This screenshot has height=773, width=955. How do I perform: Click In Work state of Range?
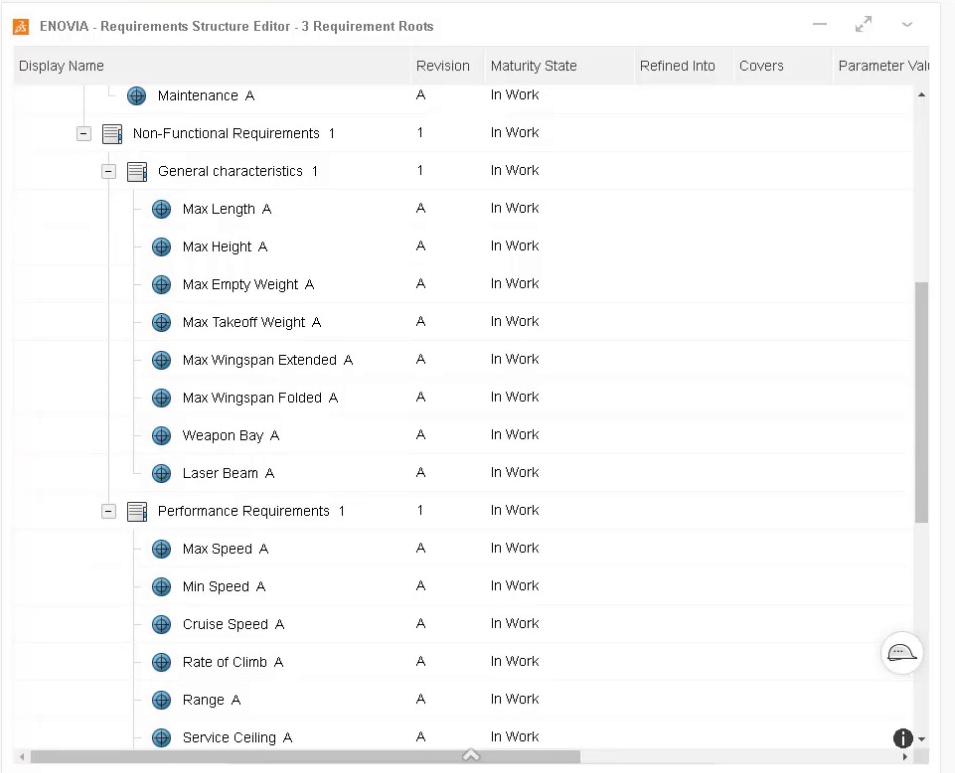(x=515, y=699)
